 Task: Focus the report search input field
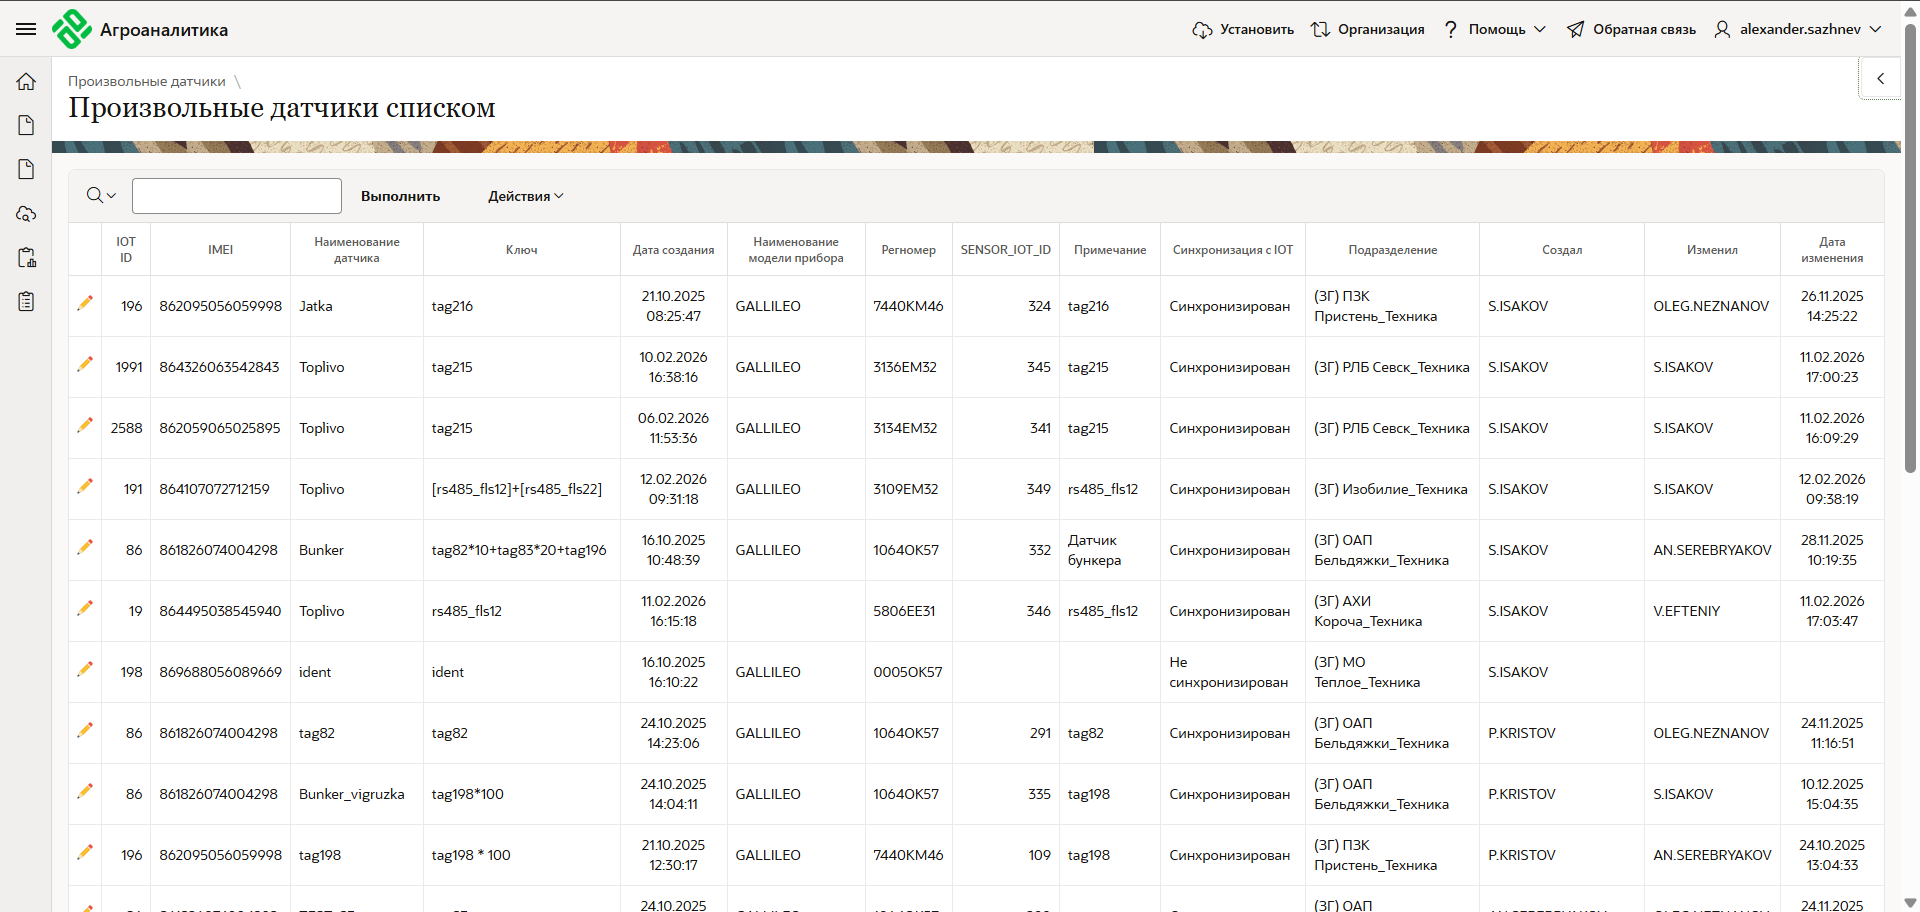237,196
